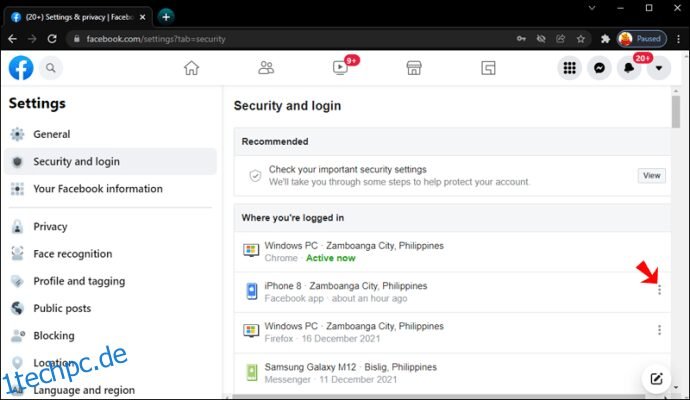This screenshot has width=690, height=400.
Task: Open the Marketplace icon
Action: 414,68
